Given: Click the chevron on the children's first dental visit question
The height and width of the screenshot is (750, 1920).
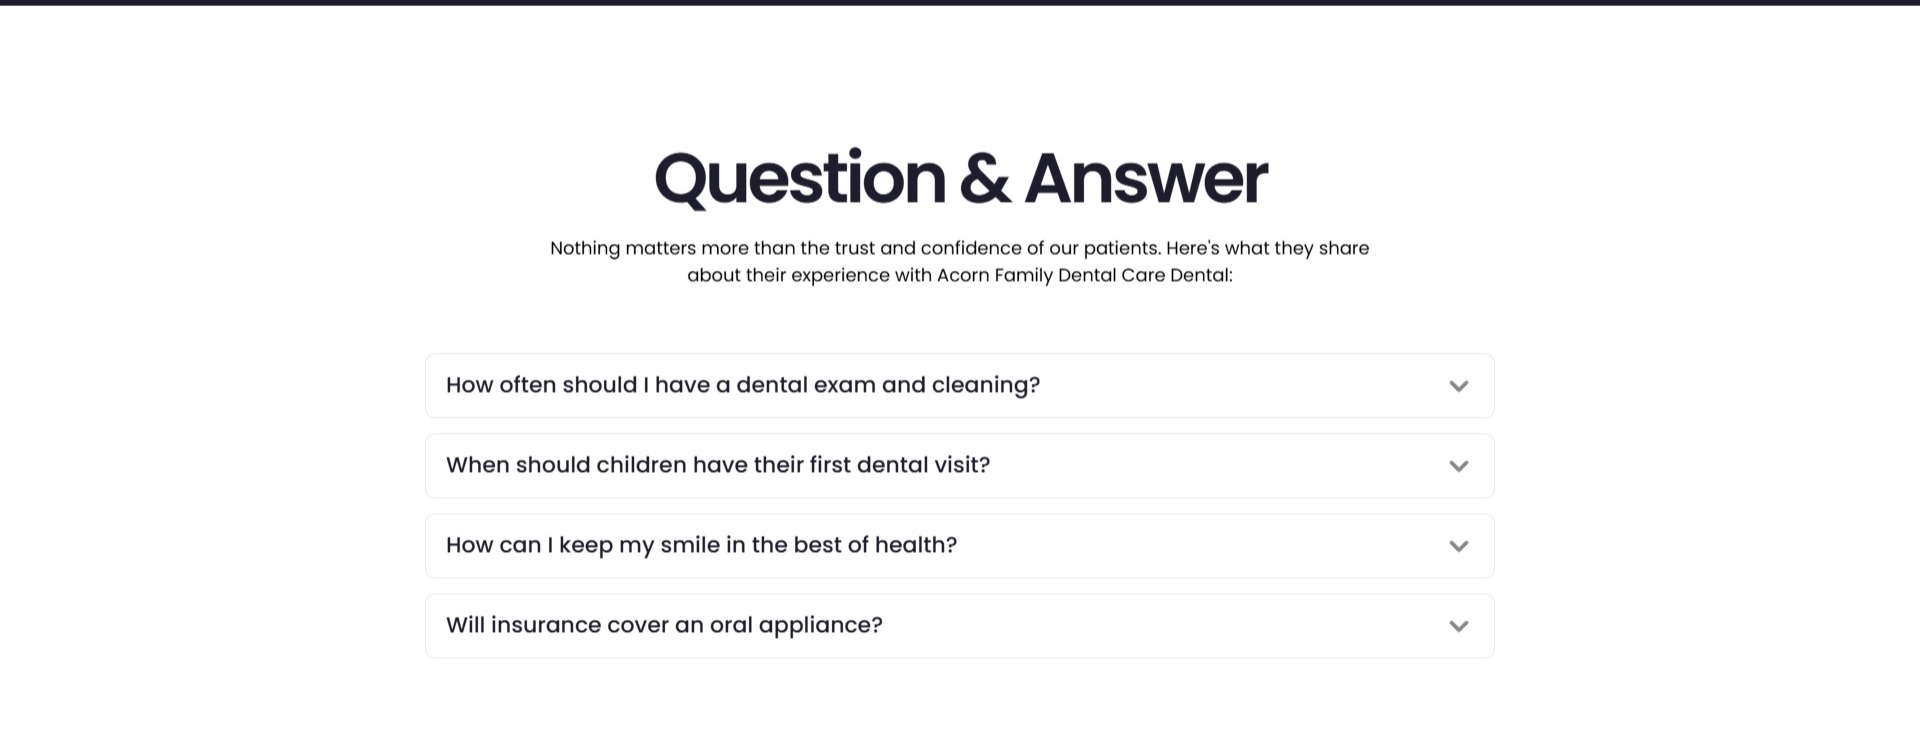Looking at the screenshot, I should pyautogui.click(x=1458, y=465).
